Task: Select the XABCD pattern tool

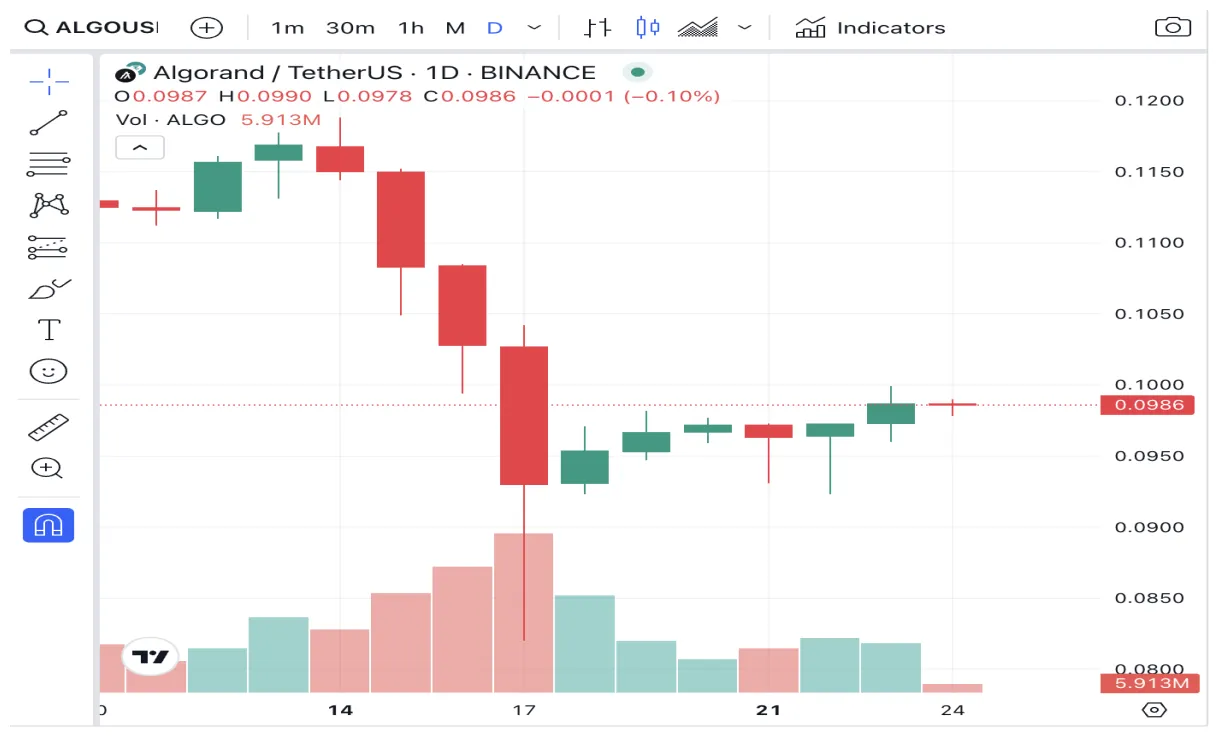Action: coord(47,204)
